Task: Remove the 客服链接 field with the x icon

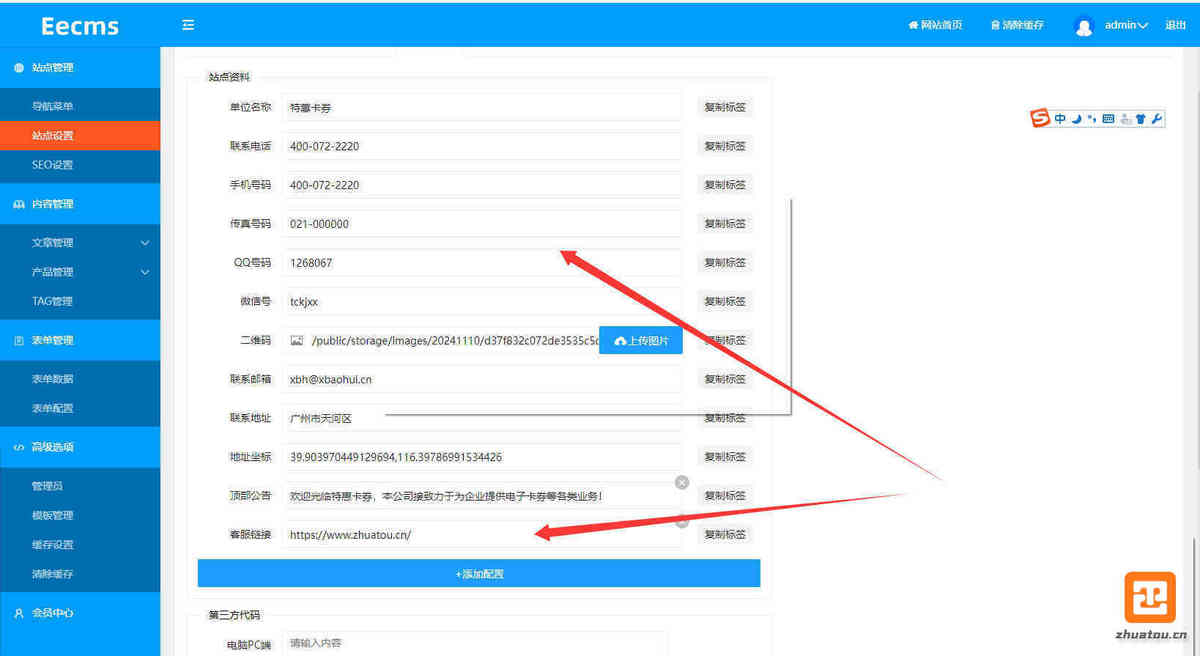Action: click(x=682, y=521)
